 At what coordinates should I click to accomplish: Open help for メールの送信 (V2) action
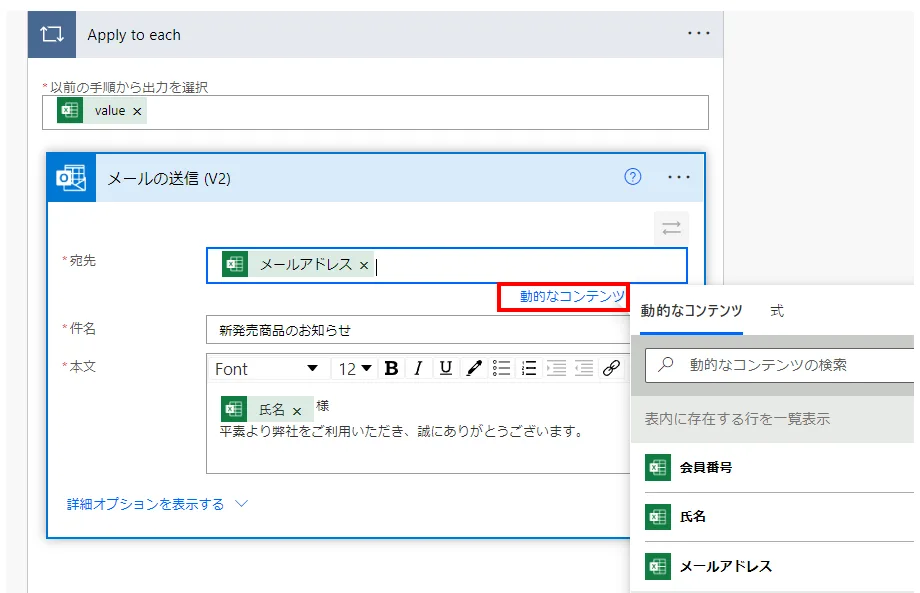(x=632, y=177)
